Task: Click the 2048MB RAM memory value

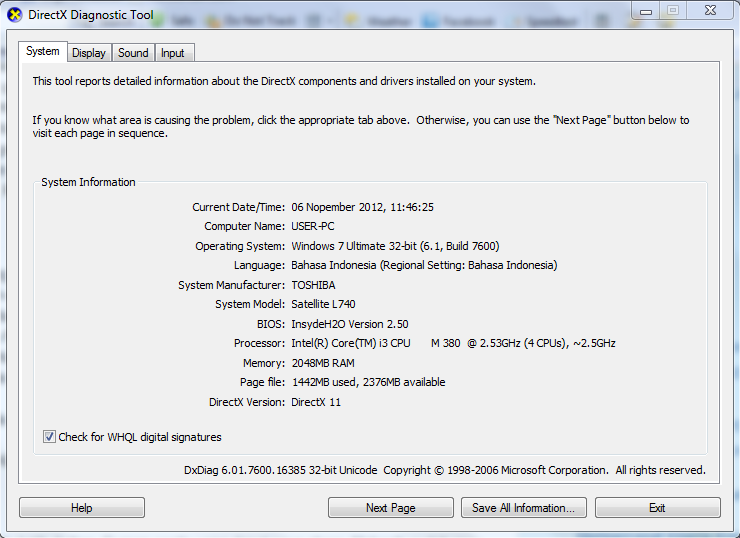Action: click(x=323, y=363)
